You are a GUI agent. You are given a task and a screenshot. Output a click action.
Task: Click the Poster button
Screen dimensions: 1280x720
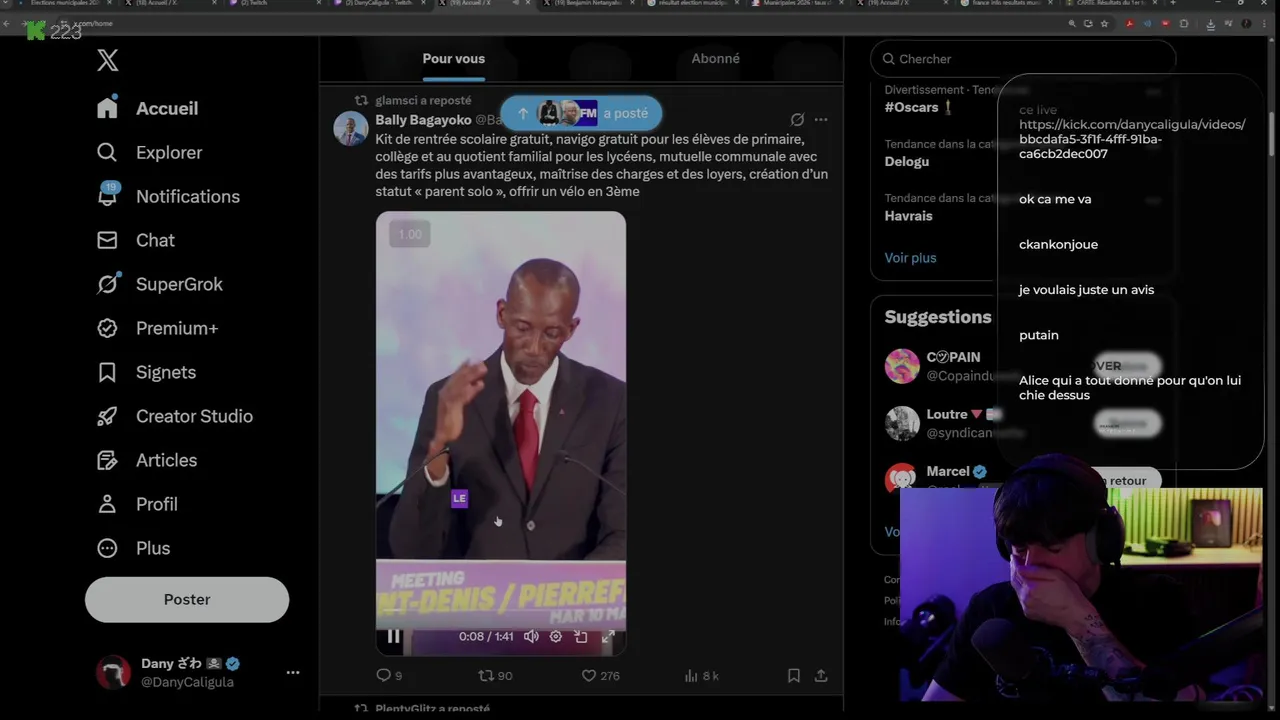click(x=187, y=599)
